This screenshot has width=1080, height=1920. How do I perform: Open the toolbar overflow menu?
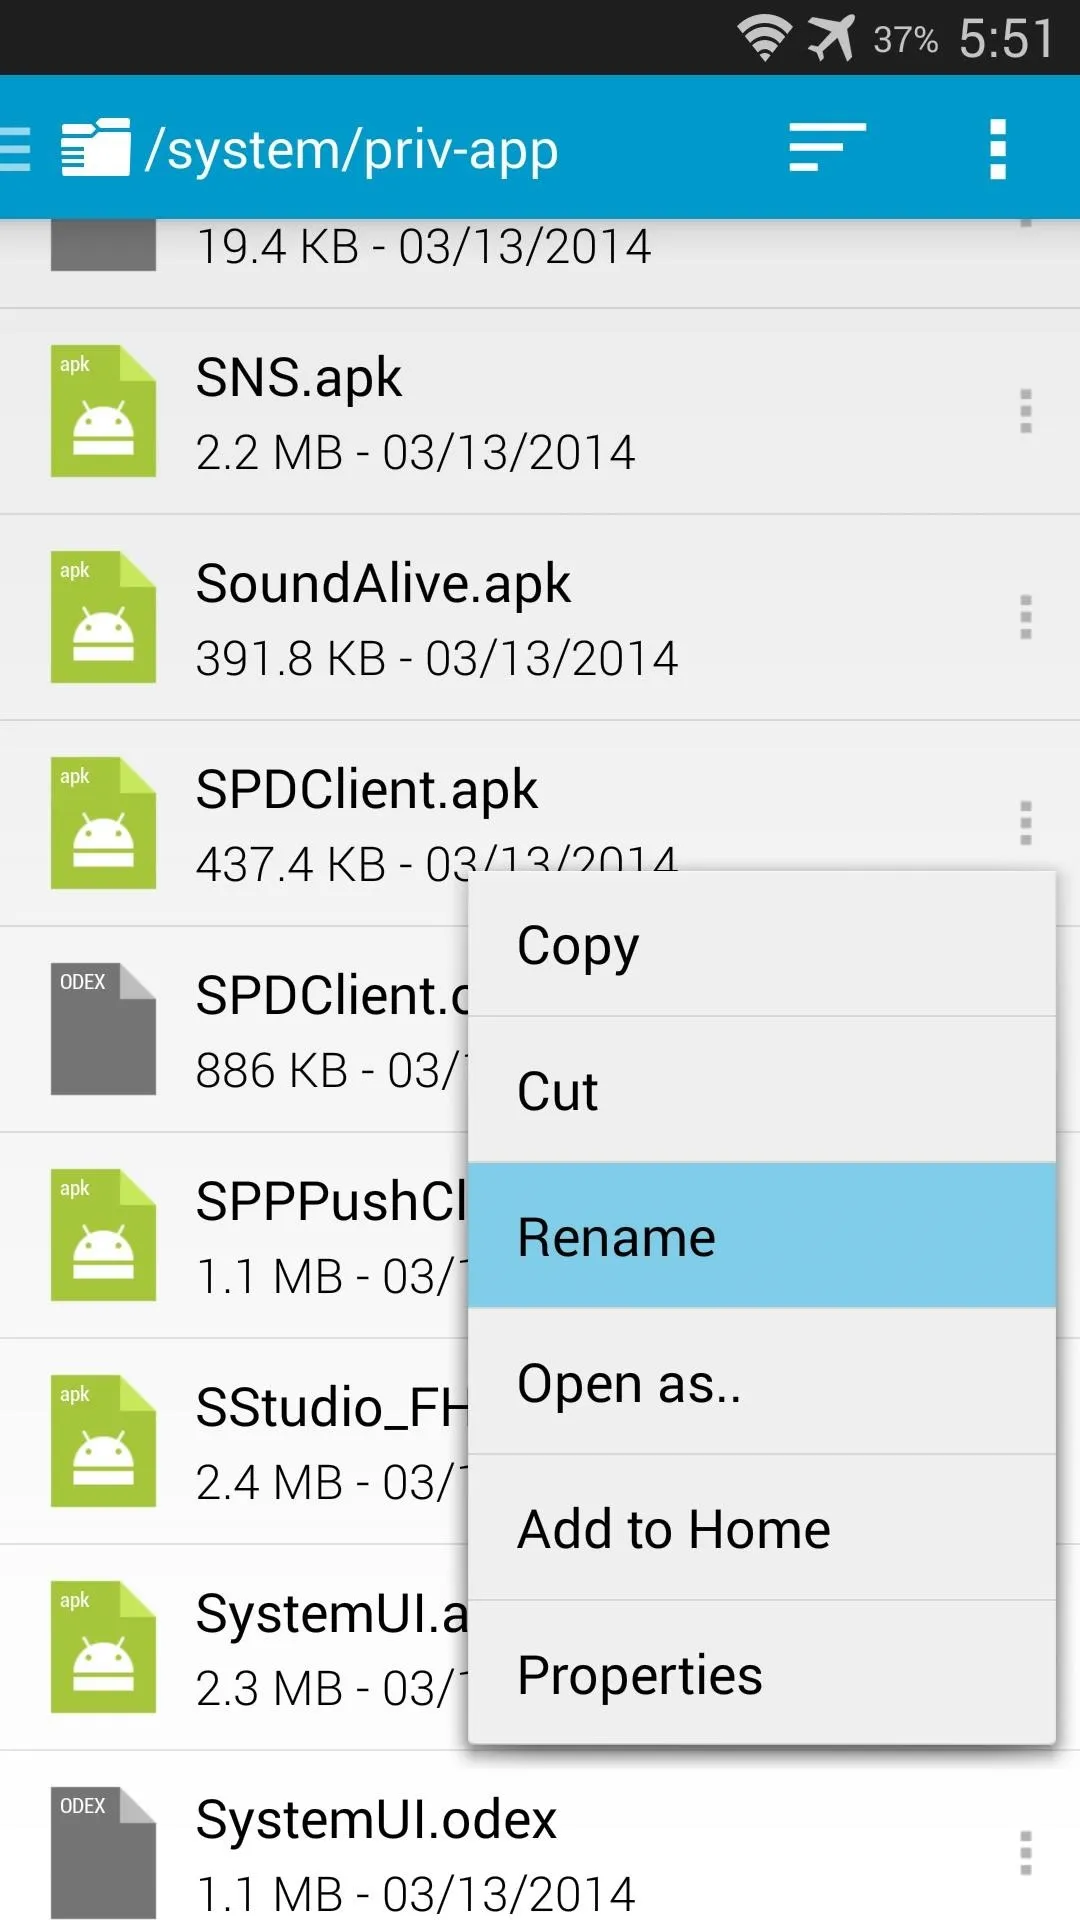click(x=997, y=149)
